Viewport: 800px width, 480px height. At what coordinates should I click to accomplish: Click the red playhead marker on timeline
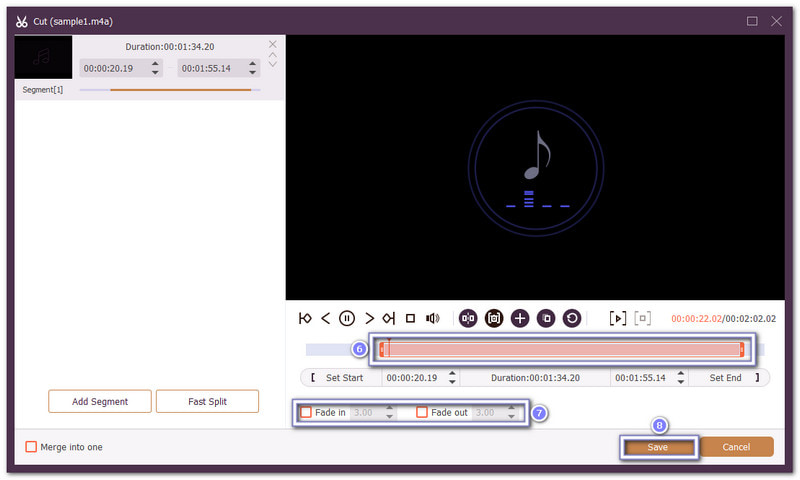coord(389,347)
